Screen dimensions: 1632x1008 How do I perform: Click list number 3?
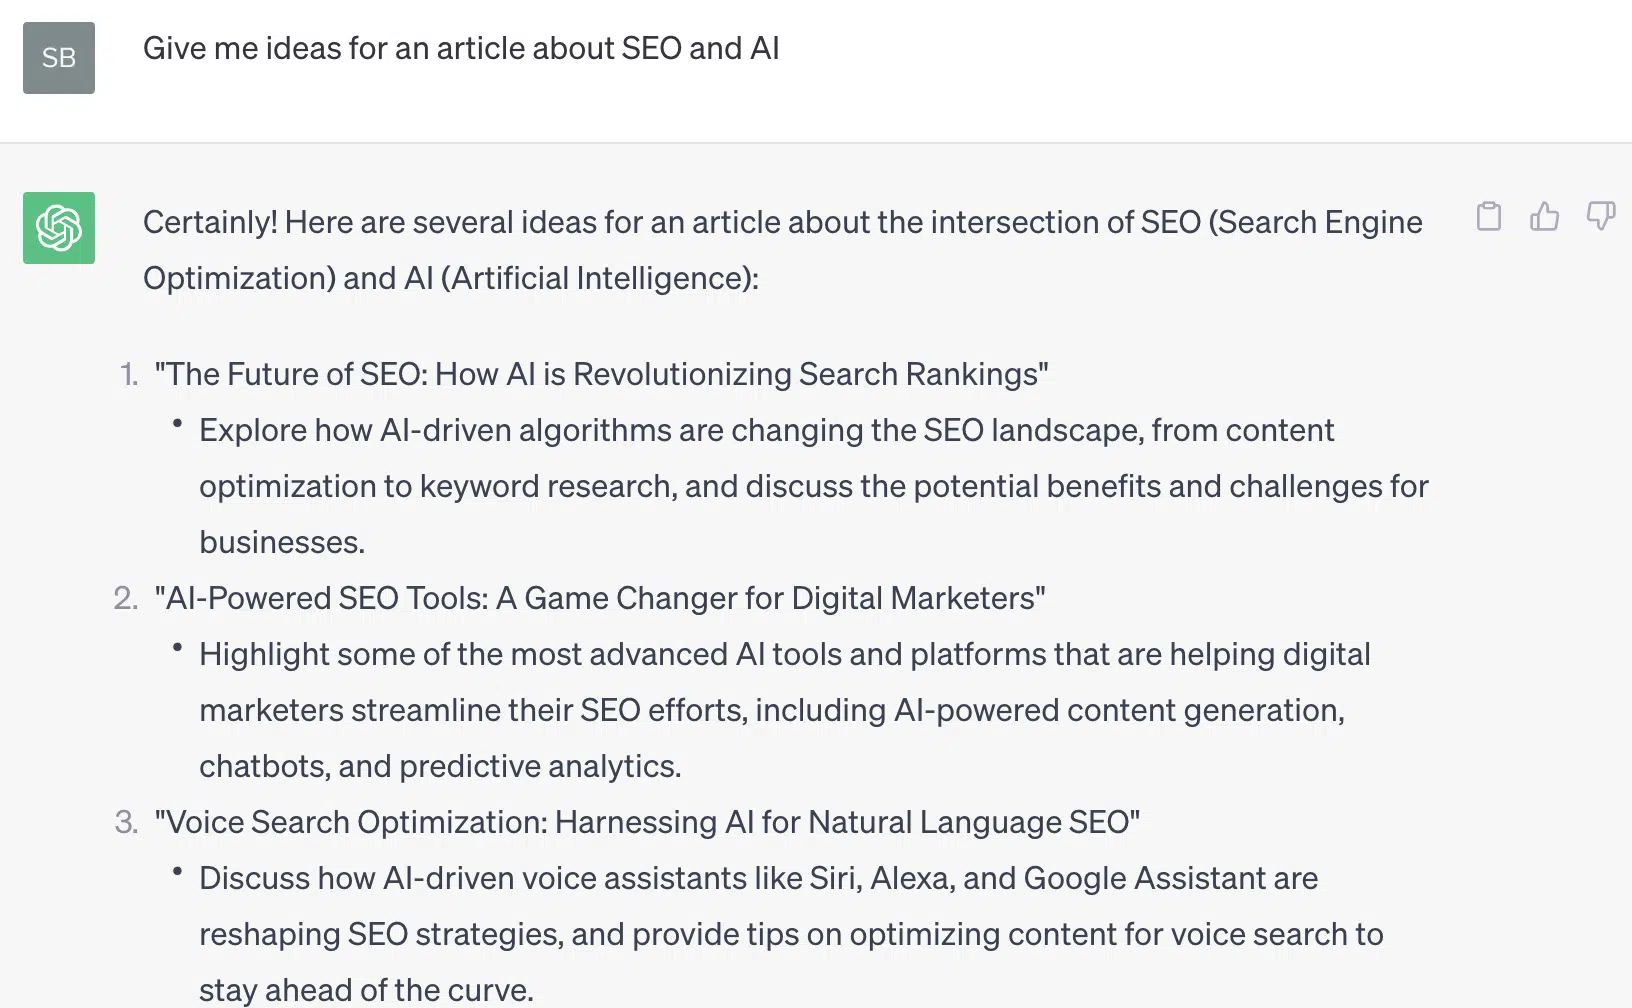click(x=126, y=822)
